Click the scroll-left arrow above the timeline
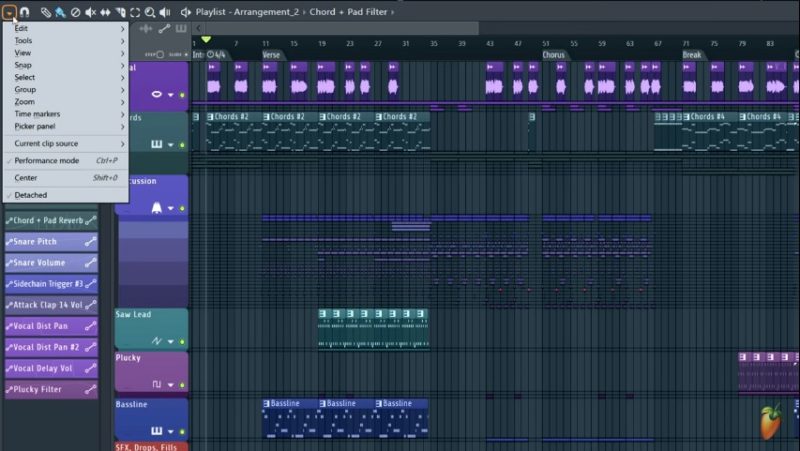The width and height of the screenshot is (800, 451). click(198, 29)
